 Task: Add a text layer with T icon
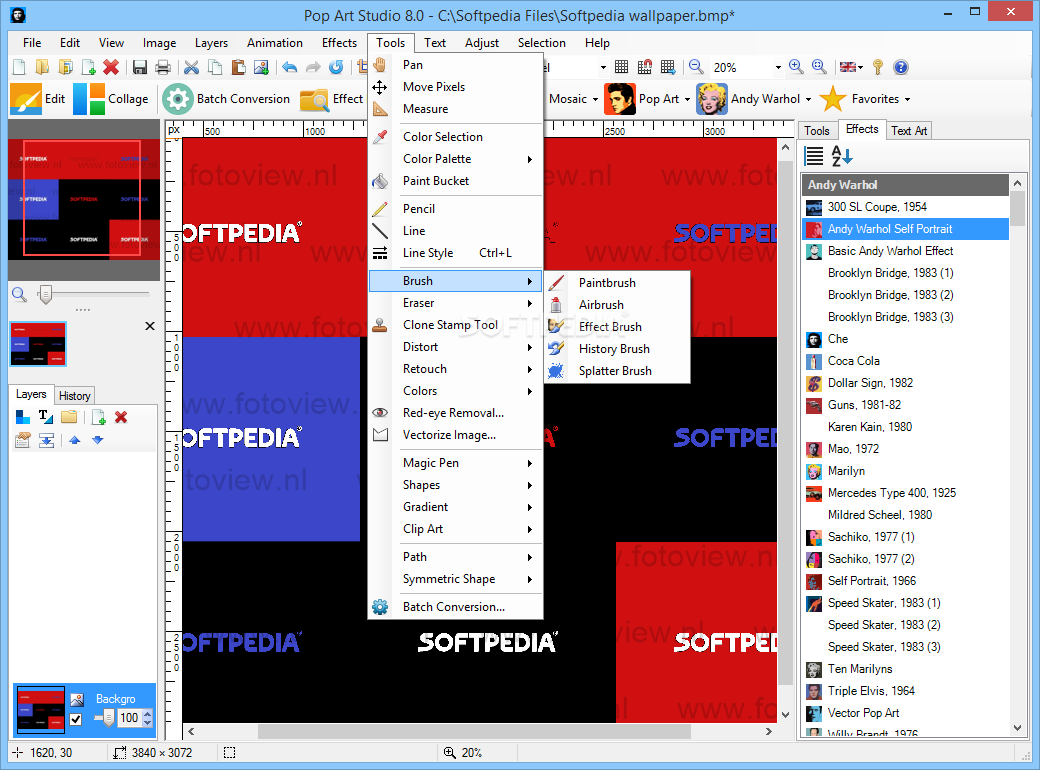click(x=46, y=417)
